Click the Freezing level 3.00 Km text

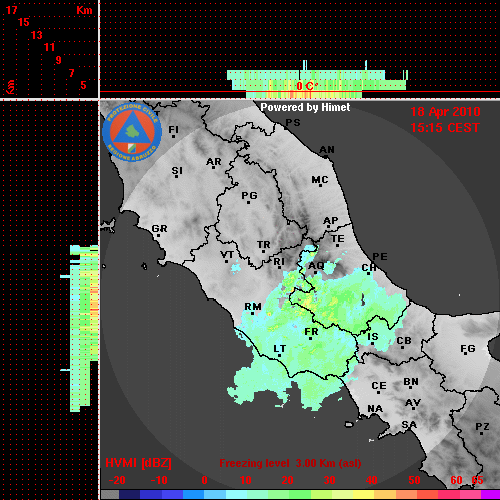tap(290, 463)
